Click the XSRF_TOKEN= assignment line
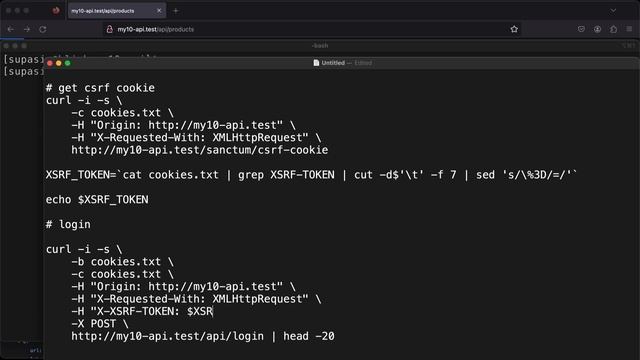Image resolution: width=640 pixels, height=360 pixels. click(x=311, y=175)
